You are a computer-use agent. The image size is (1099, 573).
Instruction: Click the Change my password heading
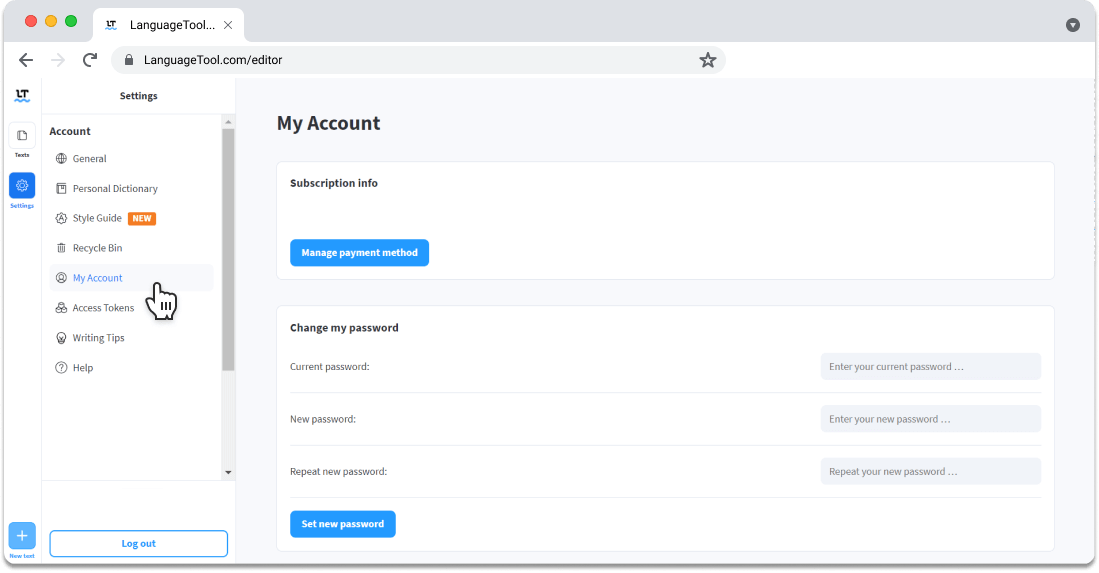[x=344, y=328]
